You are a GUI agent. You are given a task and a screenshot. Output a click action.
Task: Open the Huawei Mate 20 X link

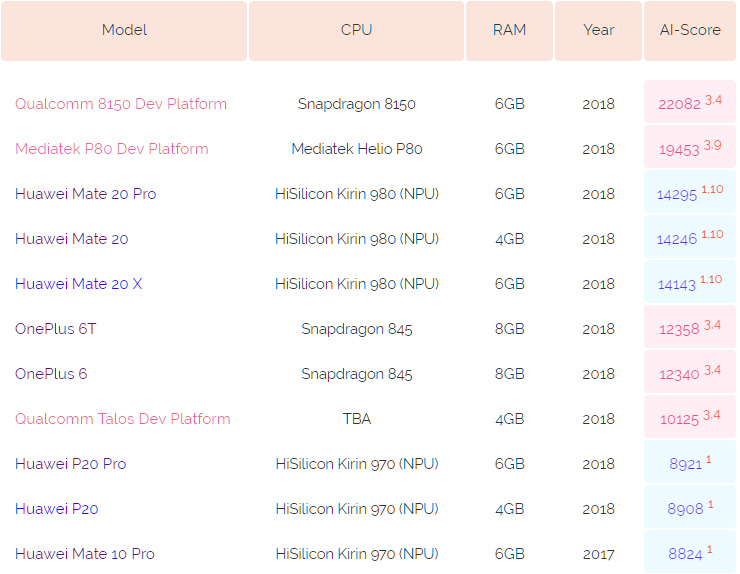(78, 284)
